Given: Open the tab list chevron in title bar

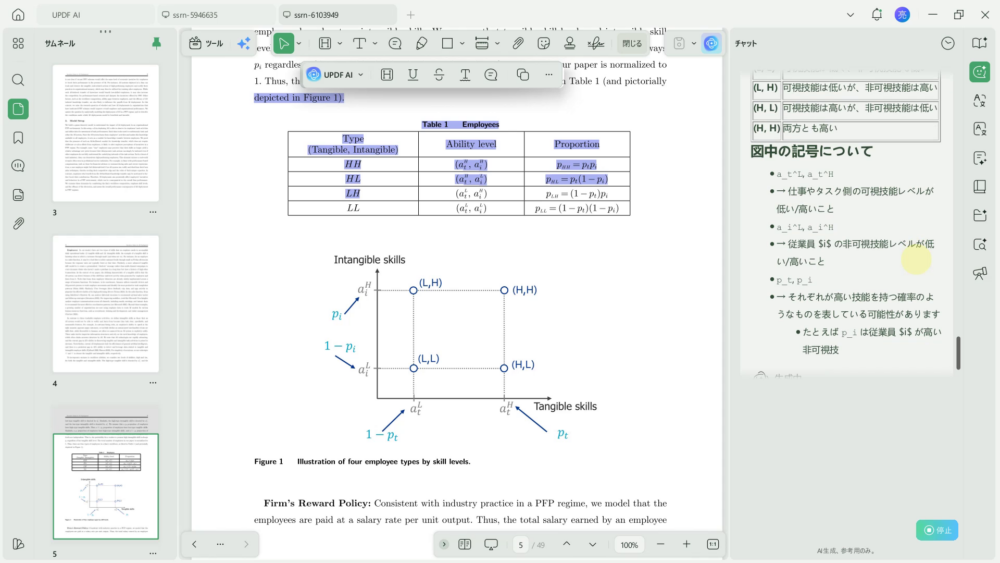Looking at the screenshot, I should (x=850, y=15).
